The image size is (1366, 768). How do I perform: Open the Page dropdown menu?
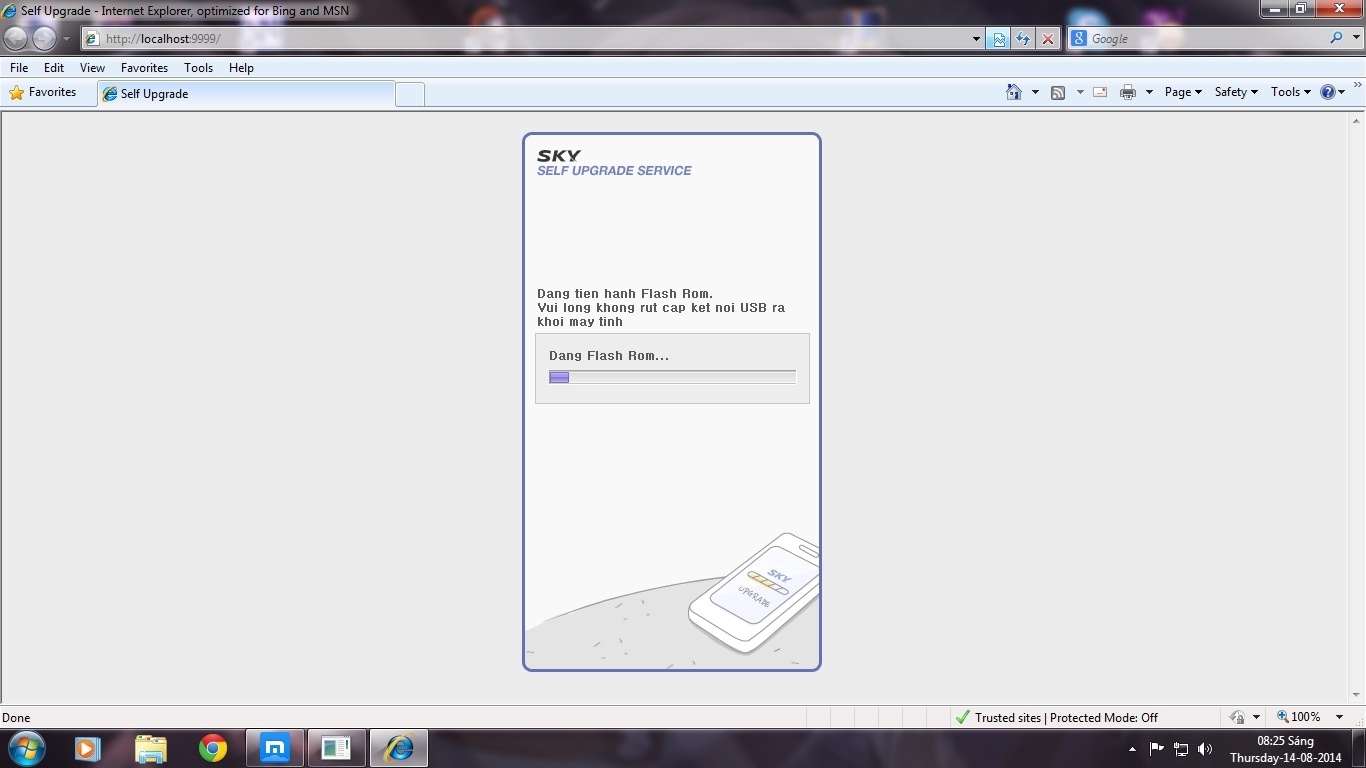tap(1183, 92)
